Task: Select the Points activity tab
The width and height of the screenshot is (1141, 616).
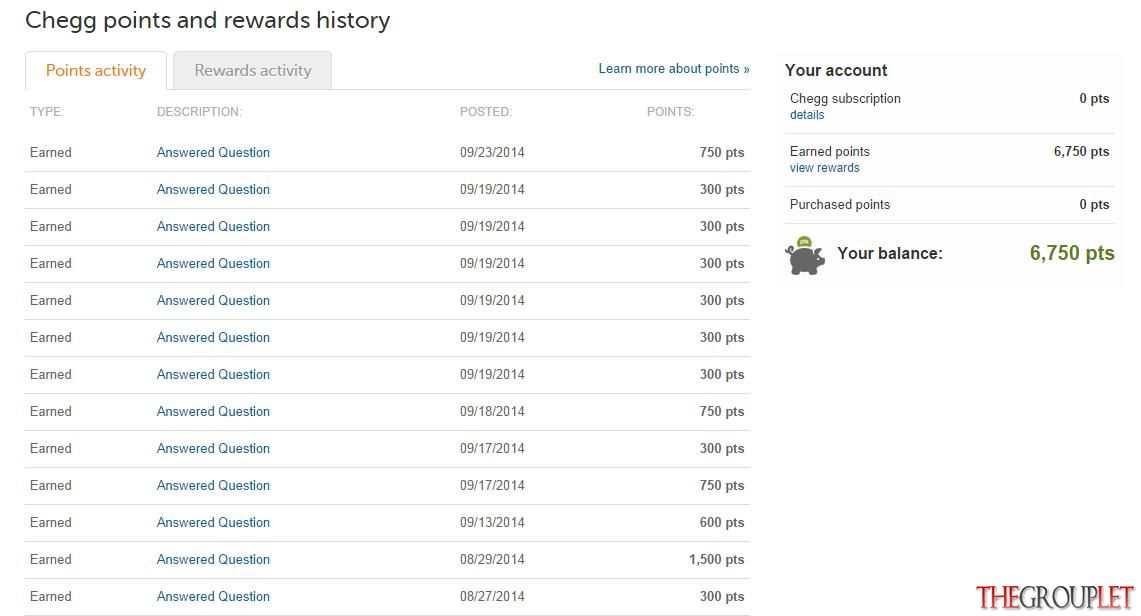Action: (x=95, y=71)
